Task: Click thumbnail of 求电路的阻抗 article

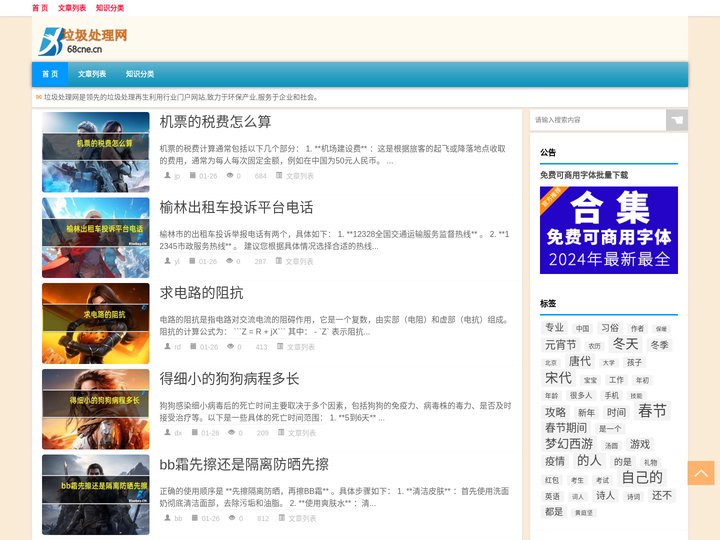Action: pos(96,323)
